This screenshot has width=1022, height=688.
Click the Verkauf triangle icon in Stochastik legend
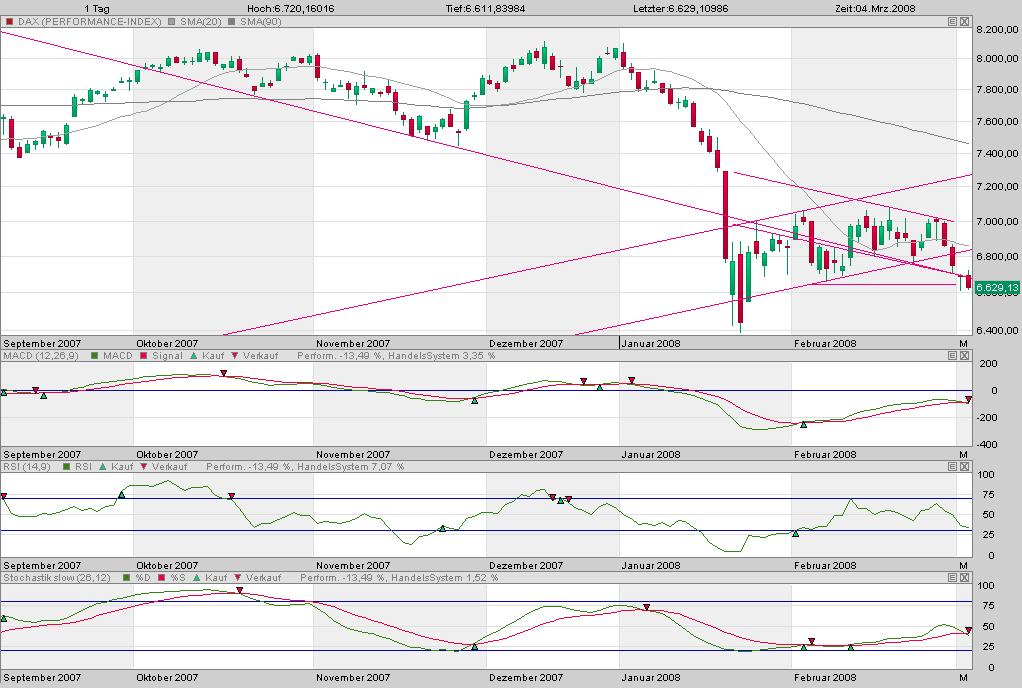237,577
